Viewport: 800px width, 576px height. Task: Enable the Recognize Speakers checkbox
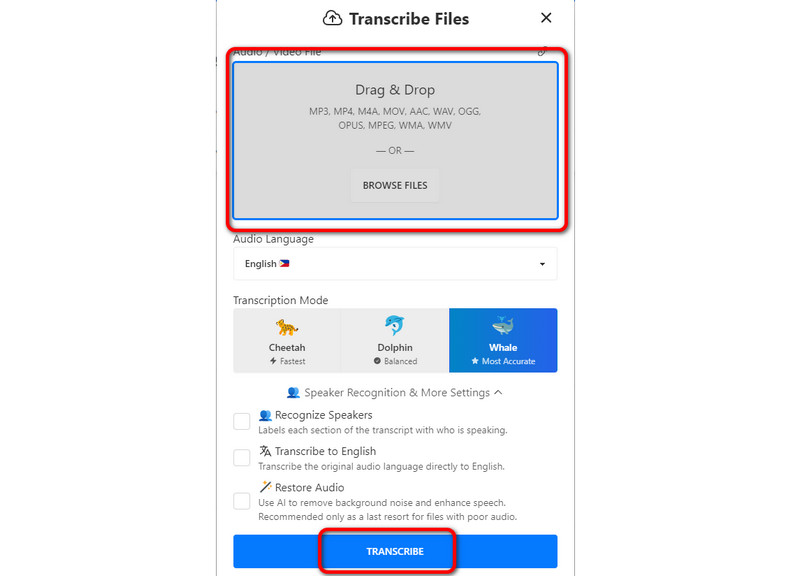coord(242,421)
